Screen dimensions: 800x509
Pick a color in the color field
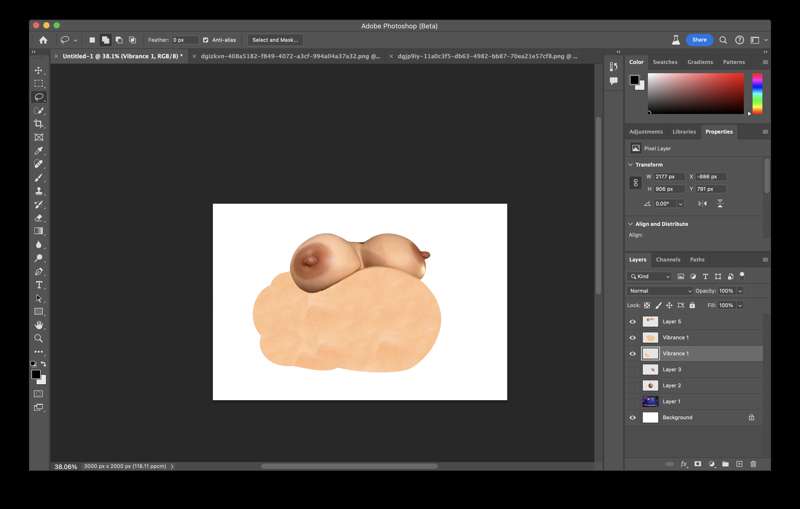[696, 93]
